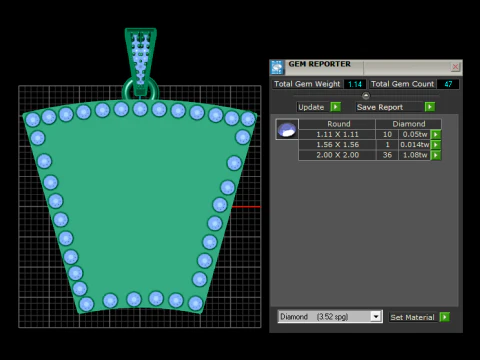Click the 0.05tw weight cell

click(414, 134)
